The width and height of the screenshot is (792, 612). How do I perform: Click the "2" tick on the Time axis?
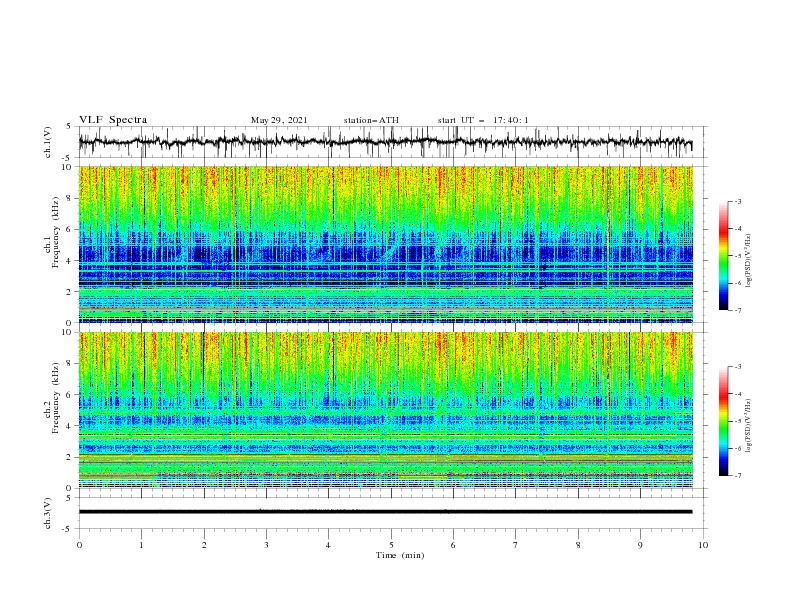point(204,545)
